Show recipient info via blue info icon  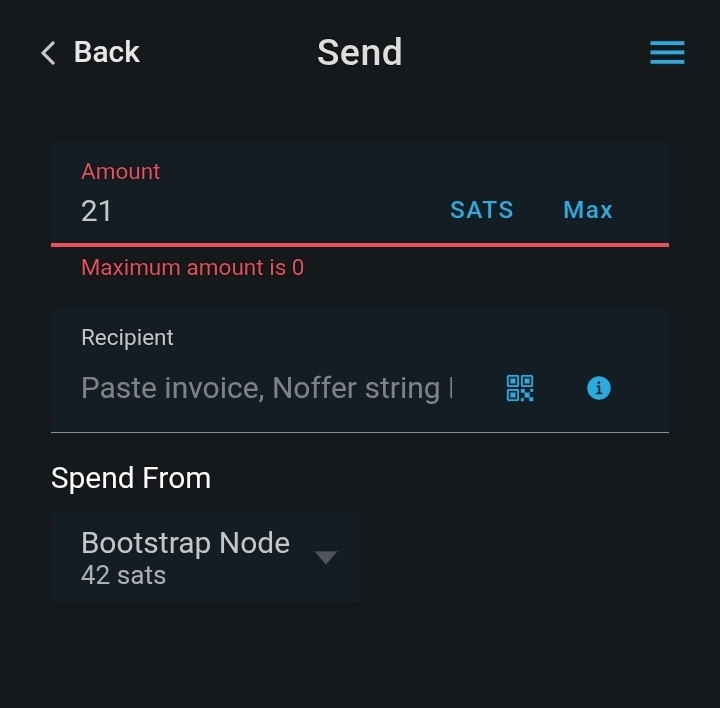598,388
